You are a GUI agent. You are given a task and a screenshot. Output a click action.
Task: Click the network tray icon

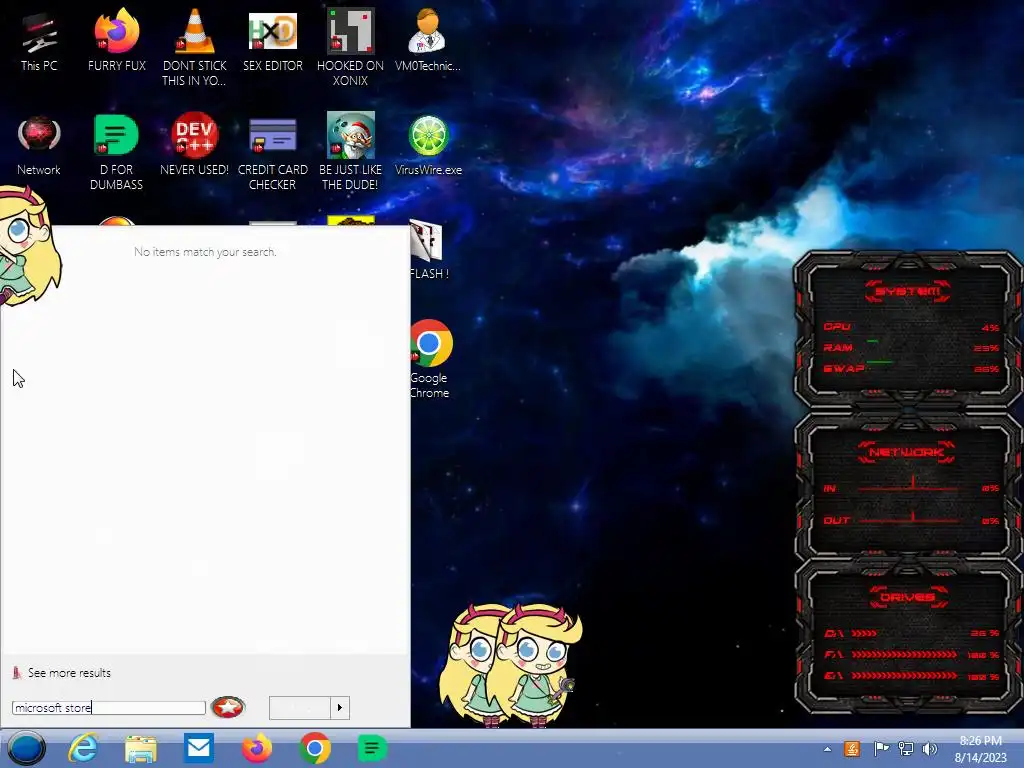tap(906, 749)
